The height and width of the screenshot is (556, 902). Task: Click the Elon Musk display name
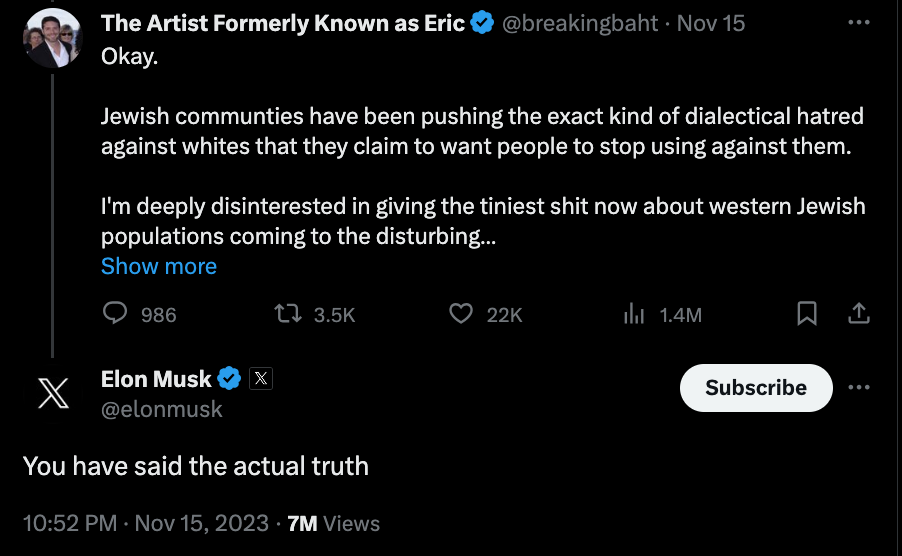[x=156, y=379]
